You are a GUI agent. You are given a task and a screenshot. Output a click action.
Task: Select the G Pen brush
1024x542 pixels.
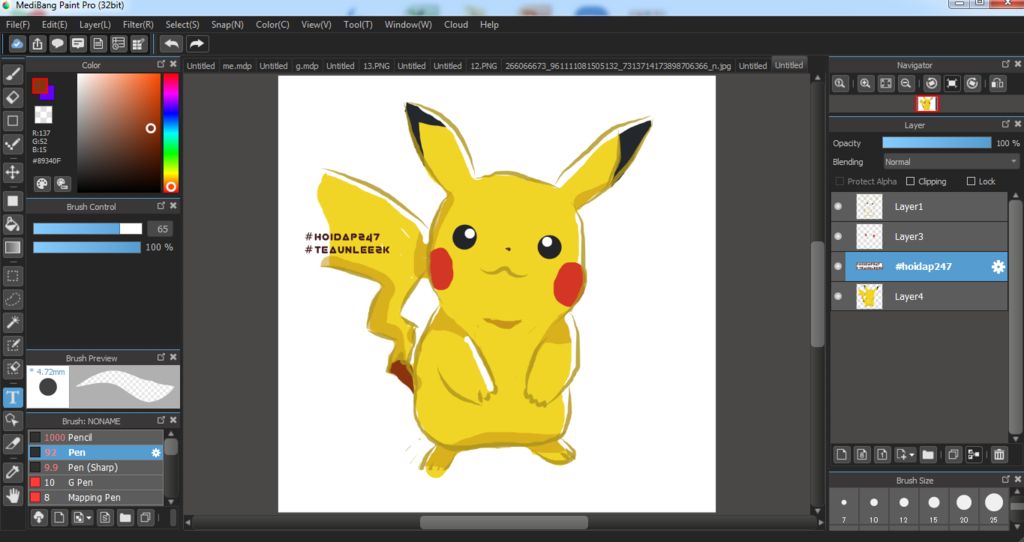(95, 482)
